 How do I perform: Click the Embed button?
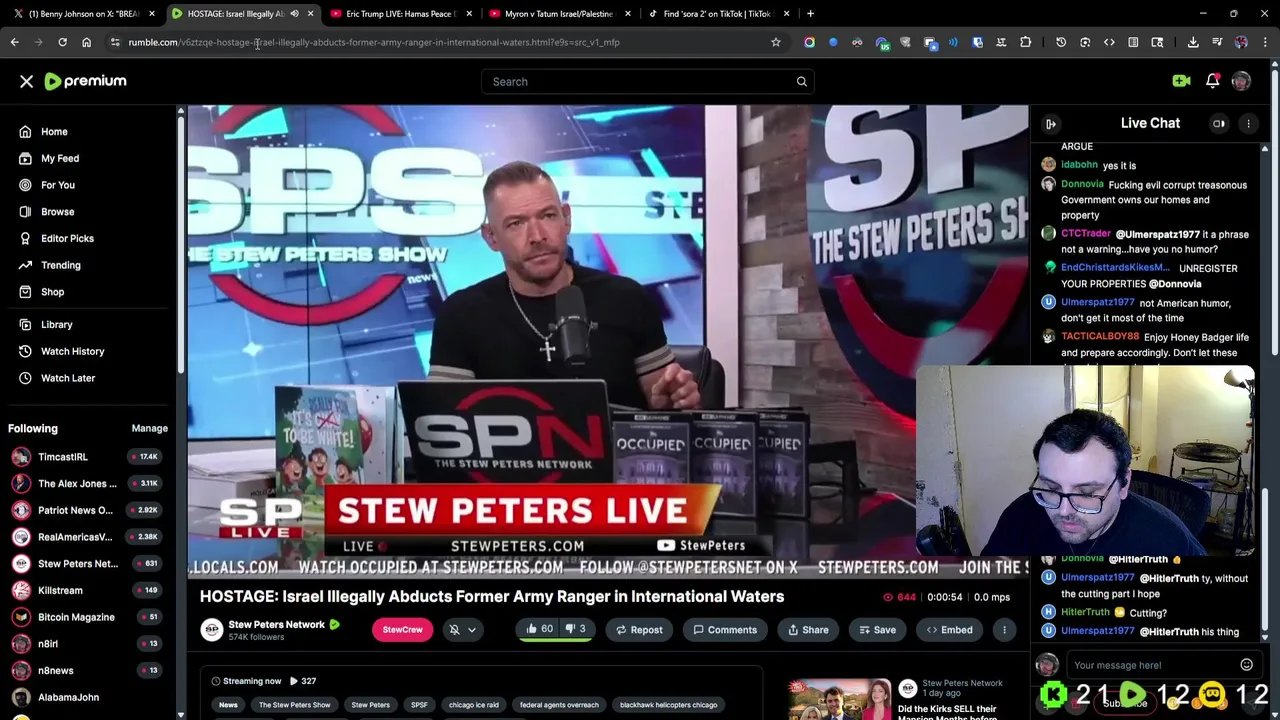[949, 630]
